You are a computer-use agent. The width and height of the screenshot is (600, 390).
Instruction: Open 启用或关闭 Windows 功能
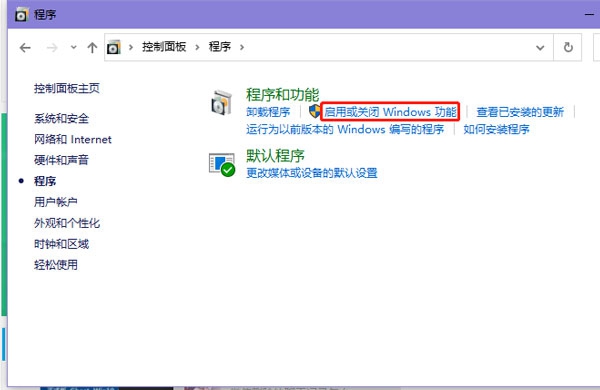click(390, 112)
